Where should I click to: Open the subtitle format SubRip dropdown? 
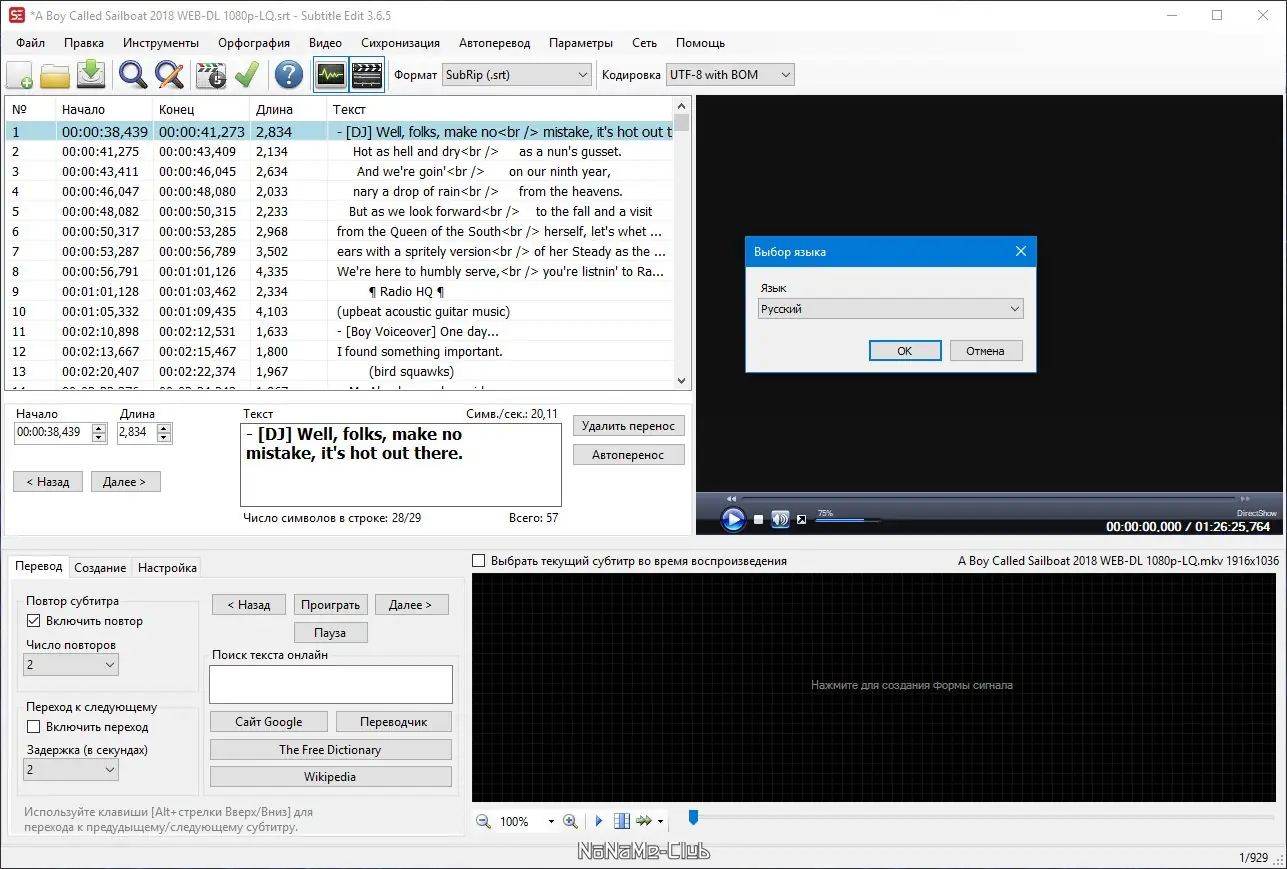517,75
